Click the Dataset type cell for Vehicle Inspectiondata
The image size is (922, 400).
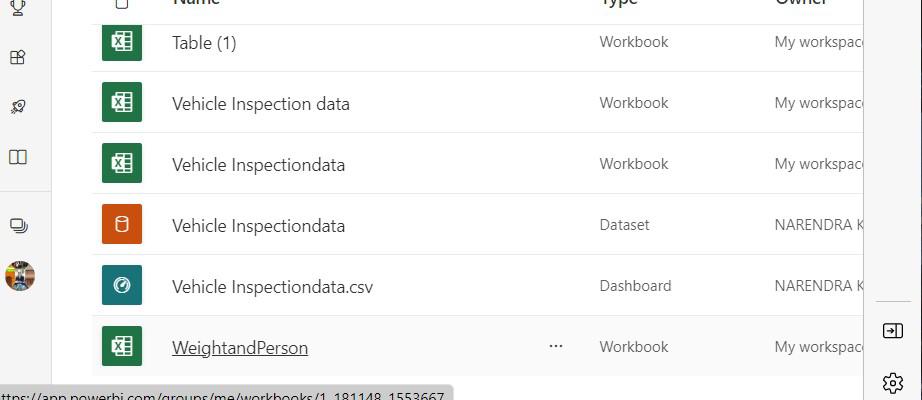point(624,225)
